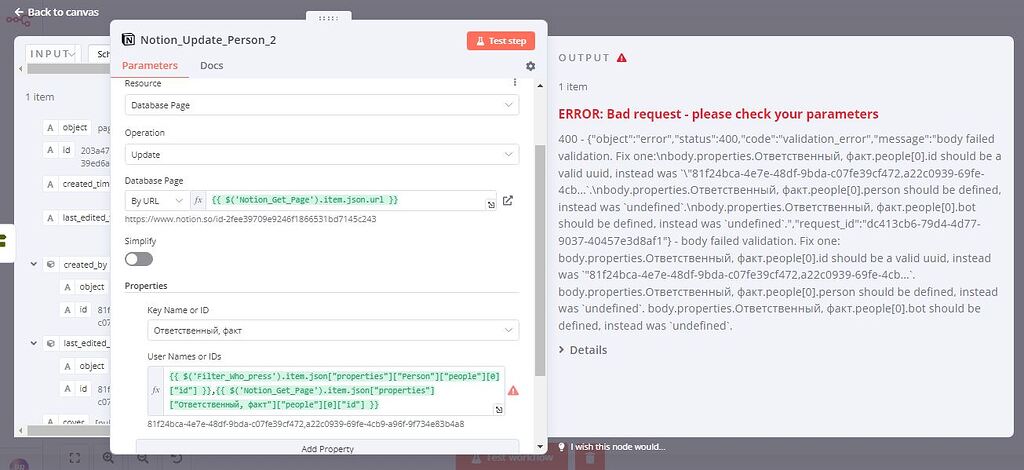Go back to canvas
Image resolution: width=1024 pixels, height=470 pixels.
coord(56,12)
